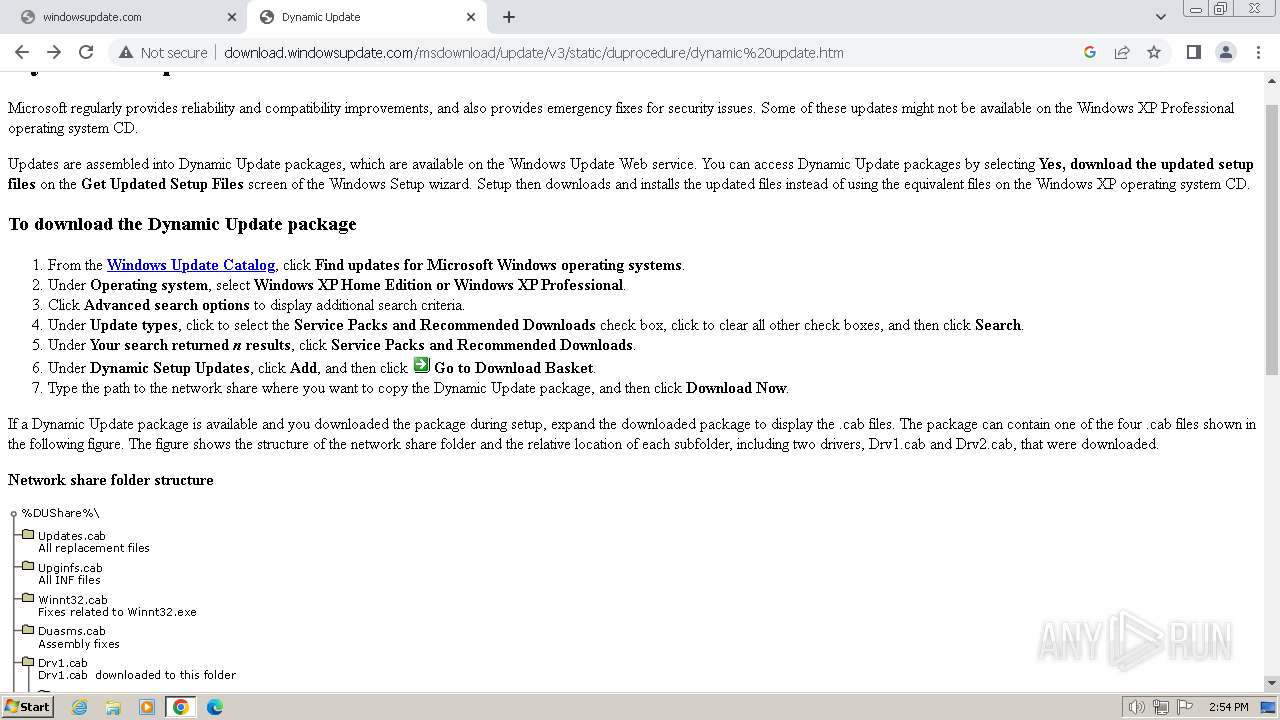1280x720 pixels.
Task: Bookmark this page with the star
Action: click(x=1154, y=52)
